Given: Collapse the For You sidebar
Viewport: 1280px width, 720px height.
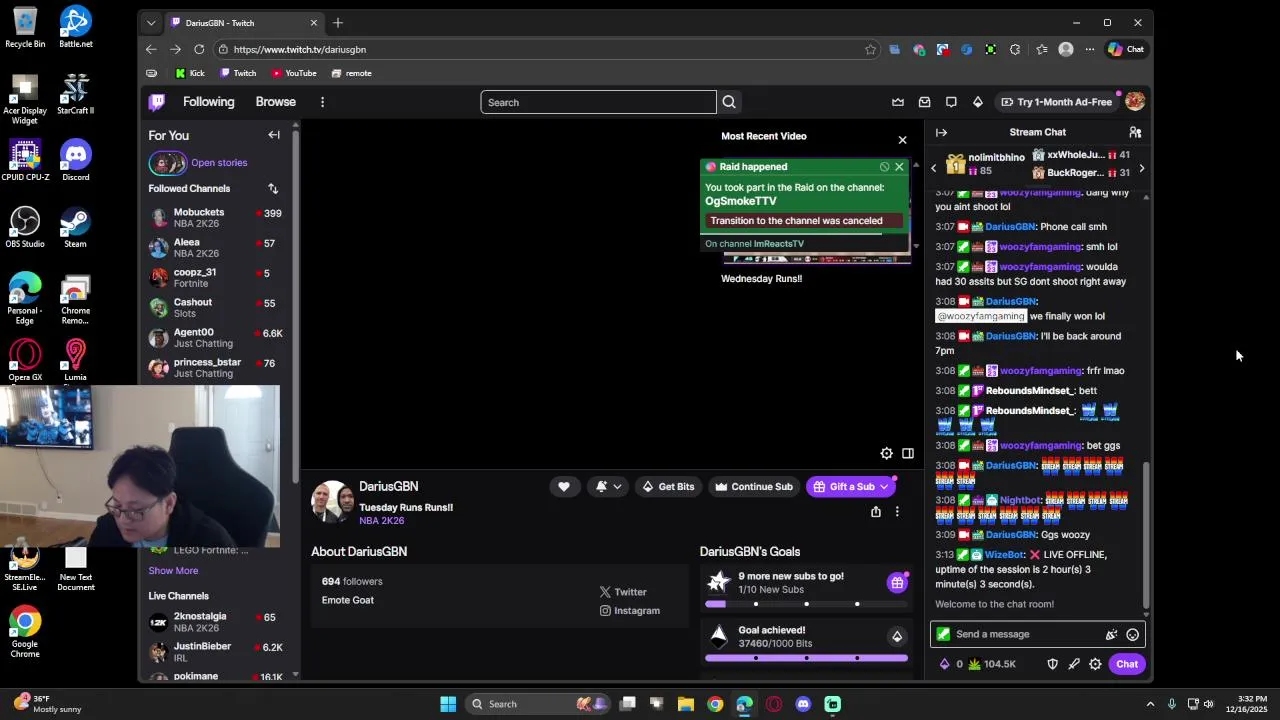Looking at the screenshot, I should (x=274, y=135).
